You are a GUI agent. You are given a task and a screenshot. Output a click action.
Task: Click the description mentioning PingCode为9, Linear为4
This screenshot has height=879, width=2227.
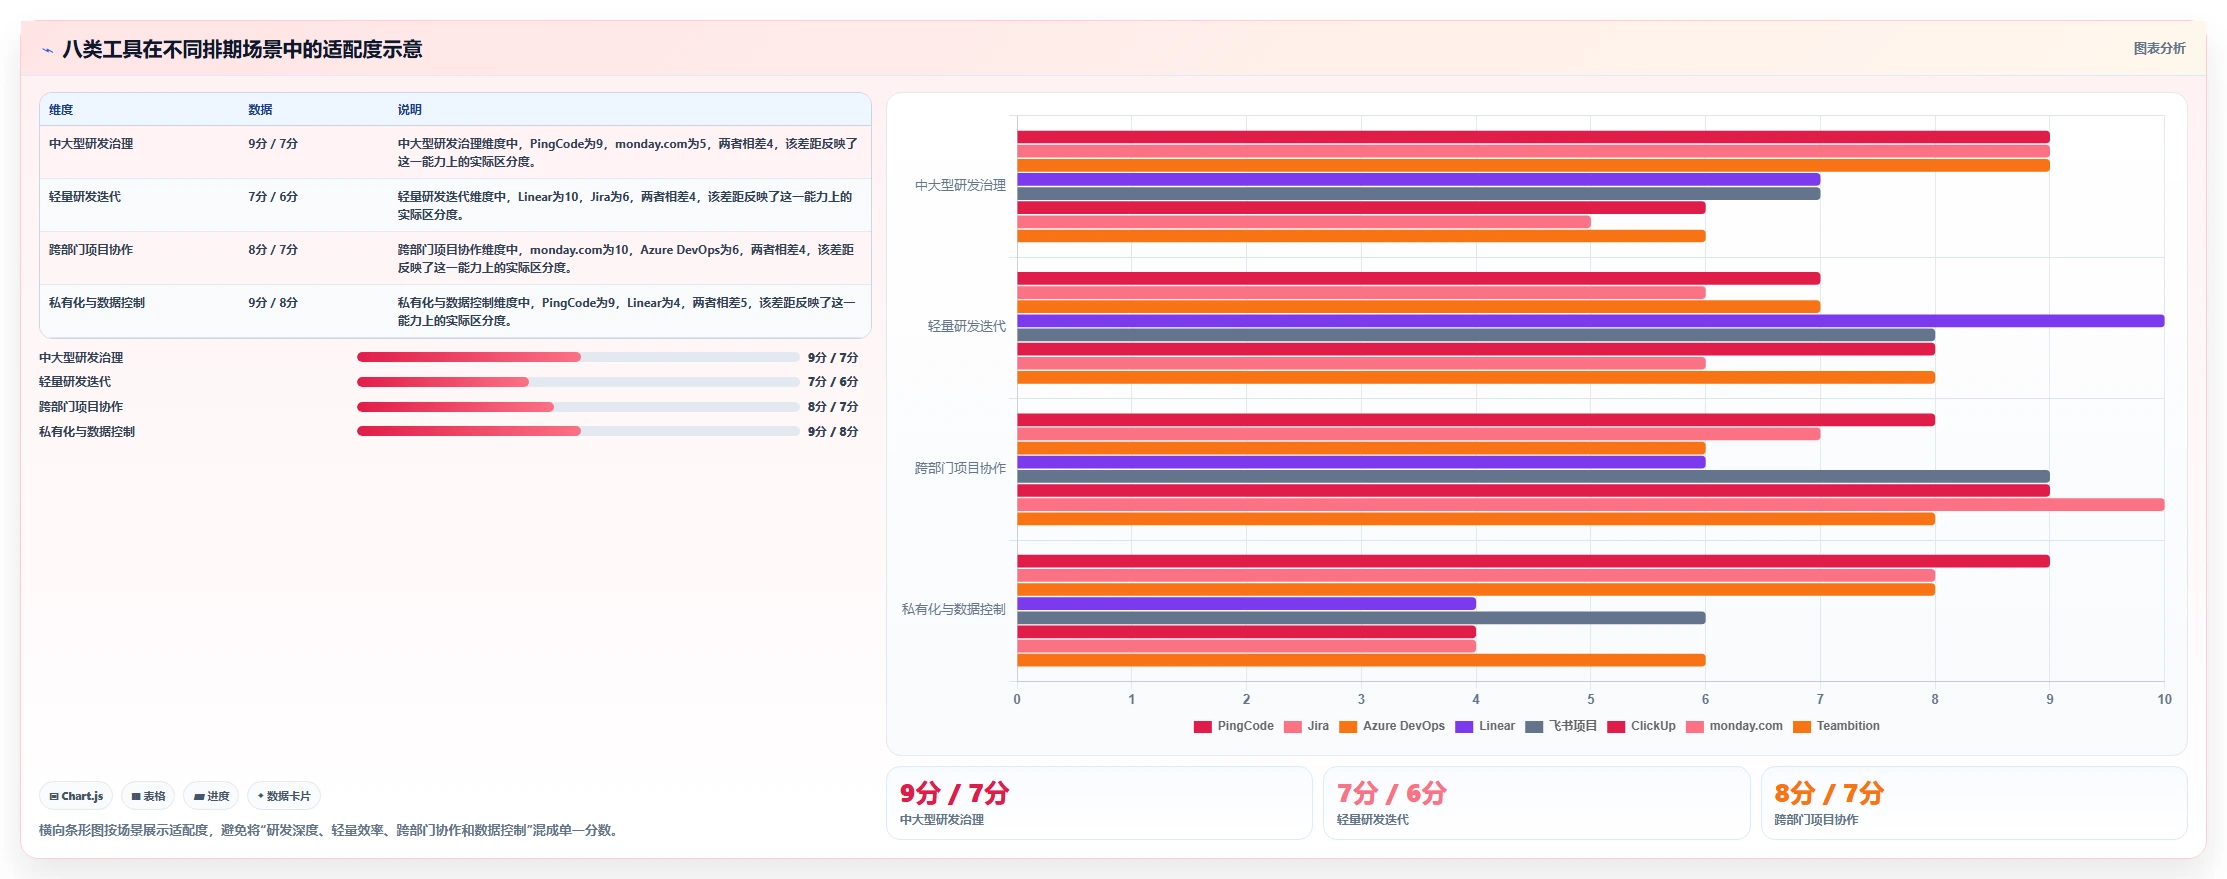tap(627, 312)
